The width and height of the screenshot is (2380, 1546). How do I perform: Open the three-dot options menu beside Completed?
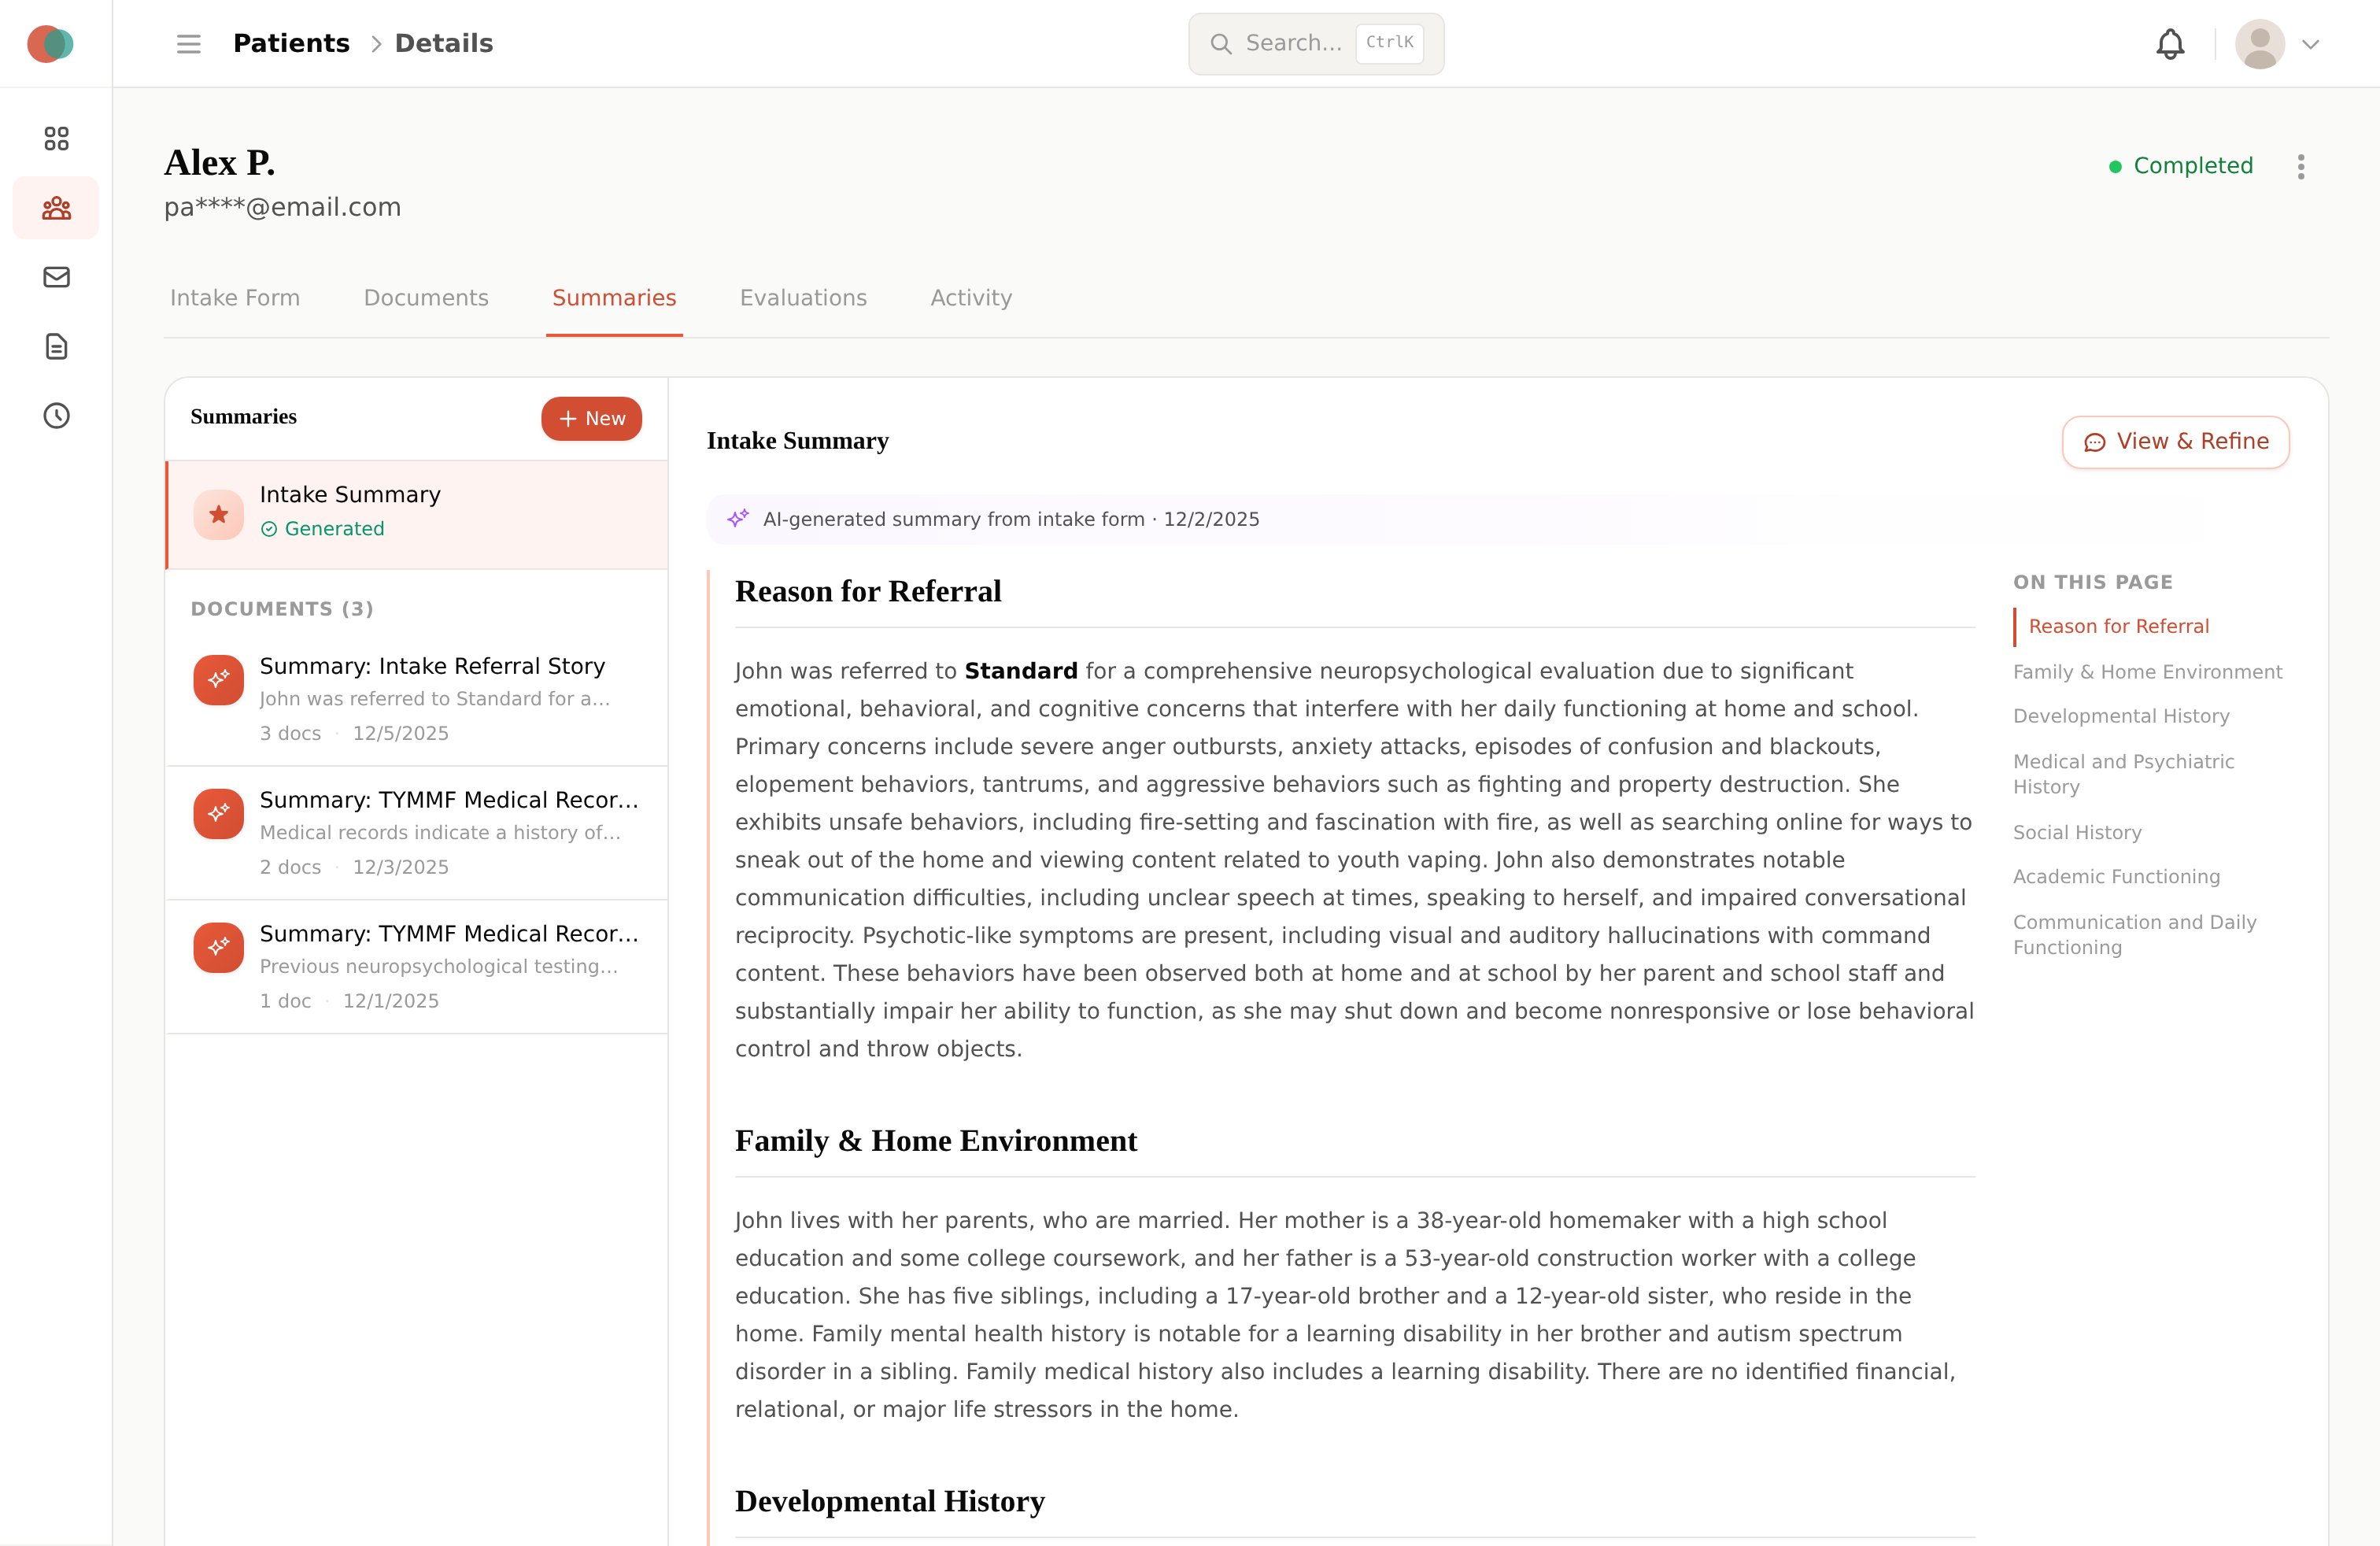coord(2301,166)
